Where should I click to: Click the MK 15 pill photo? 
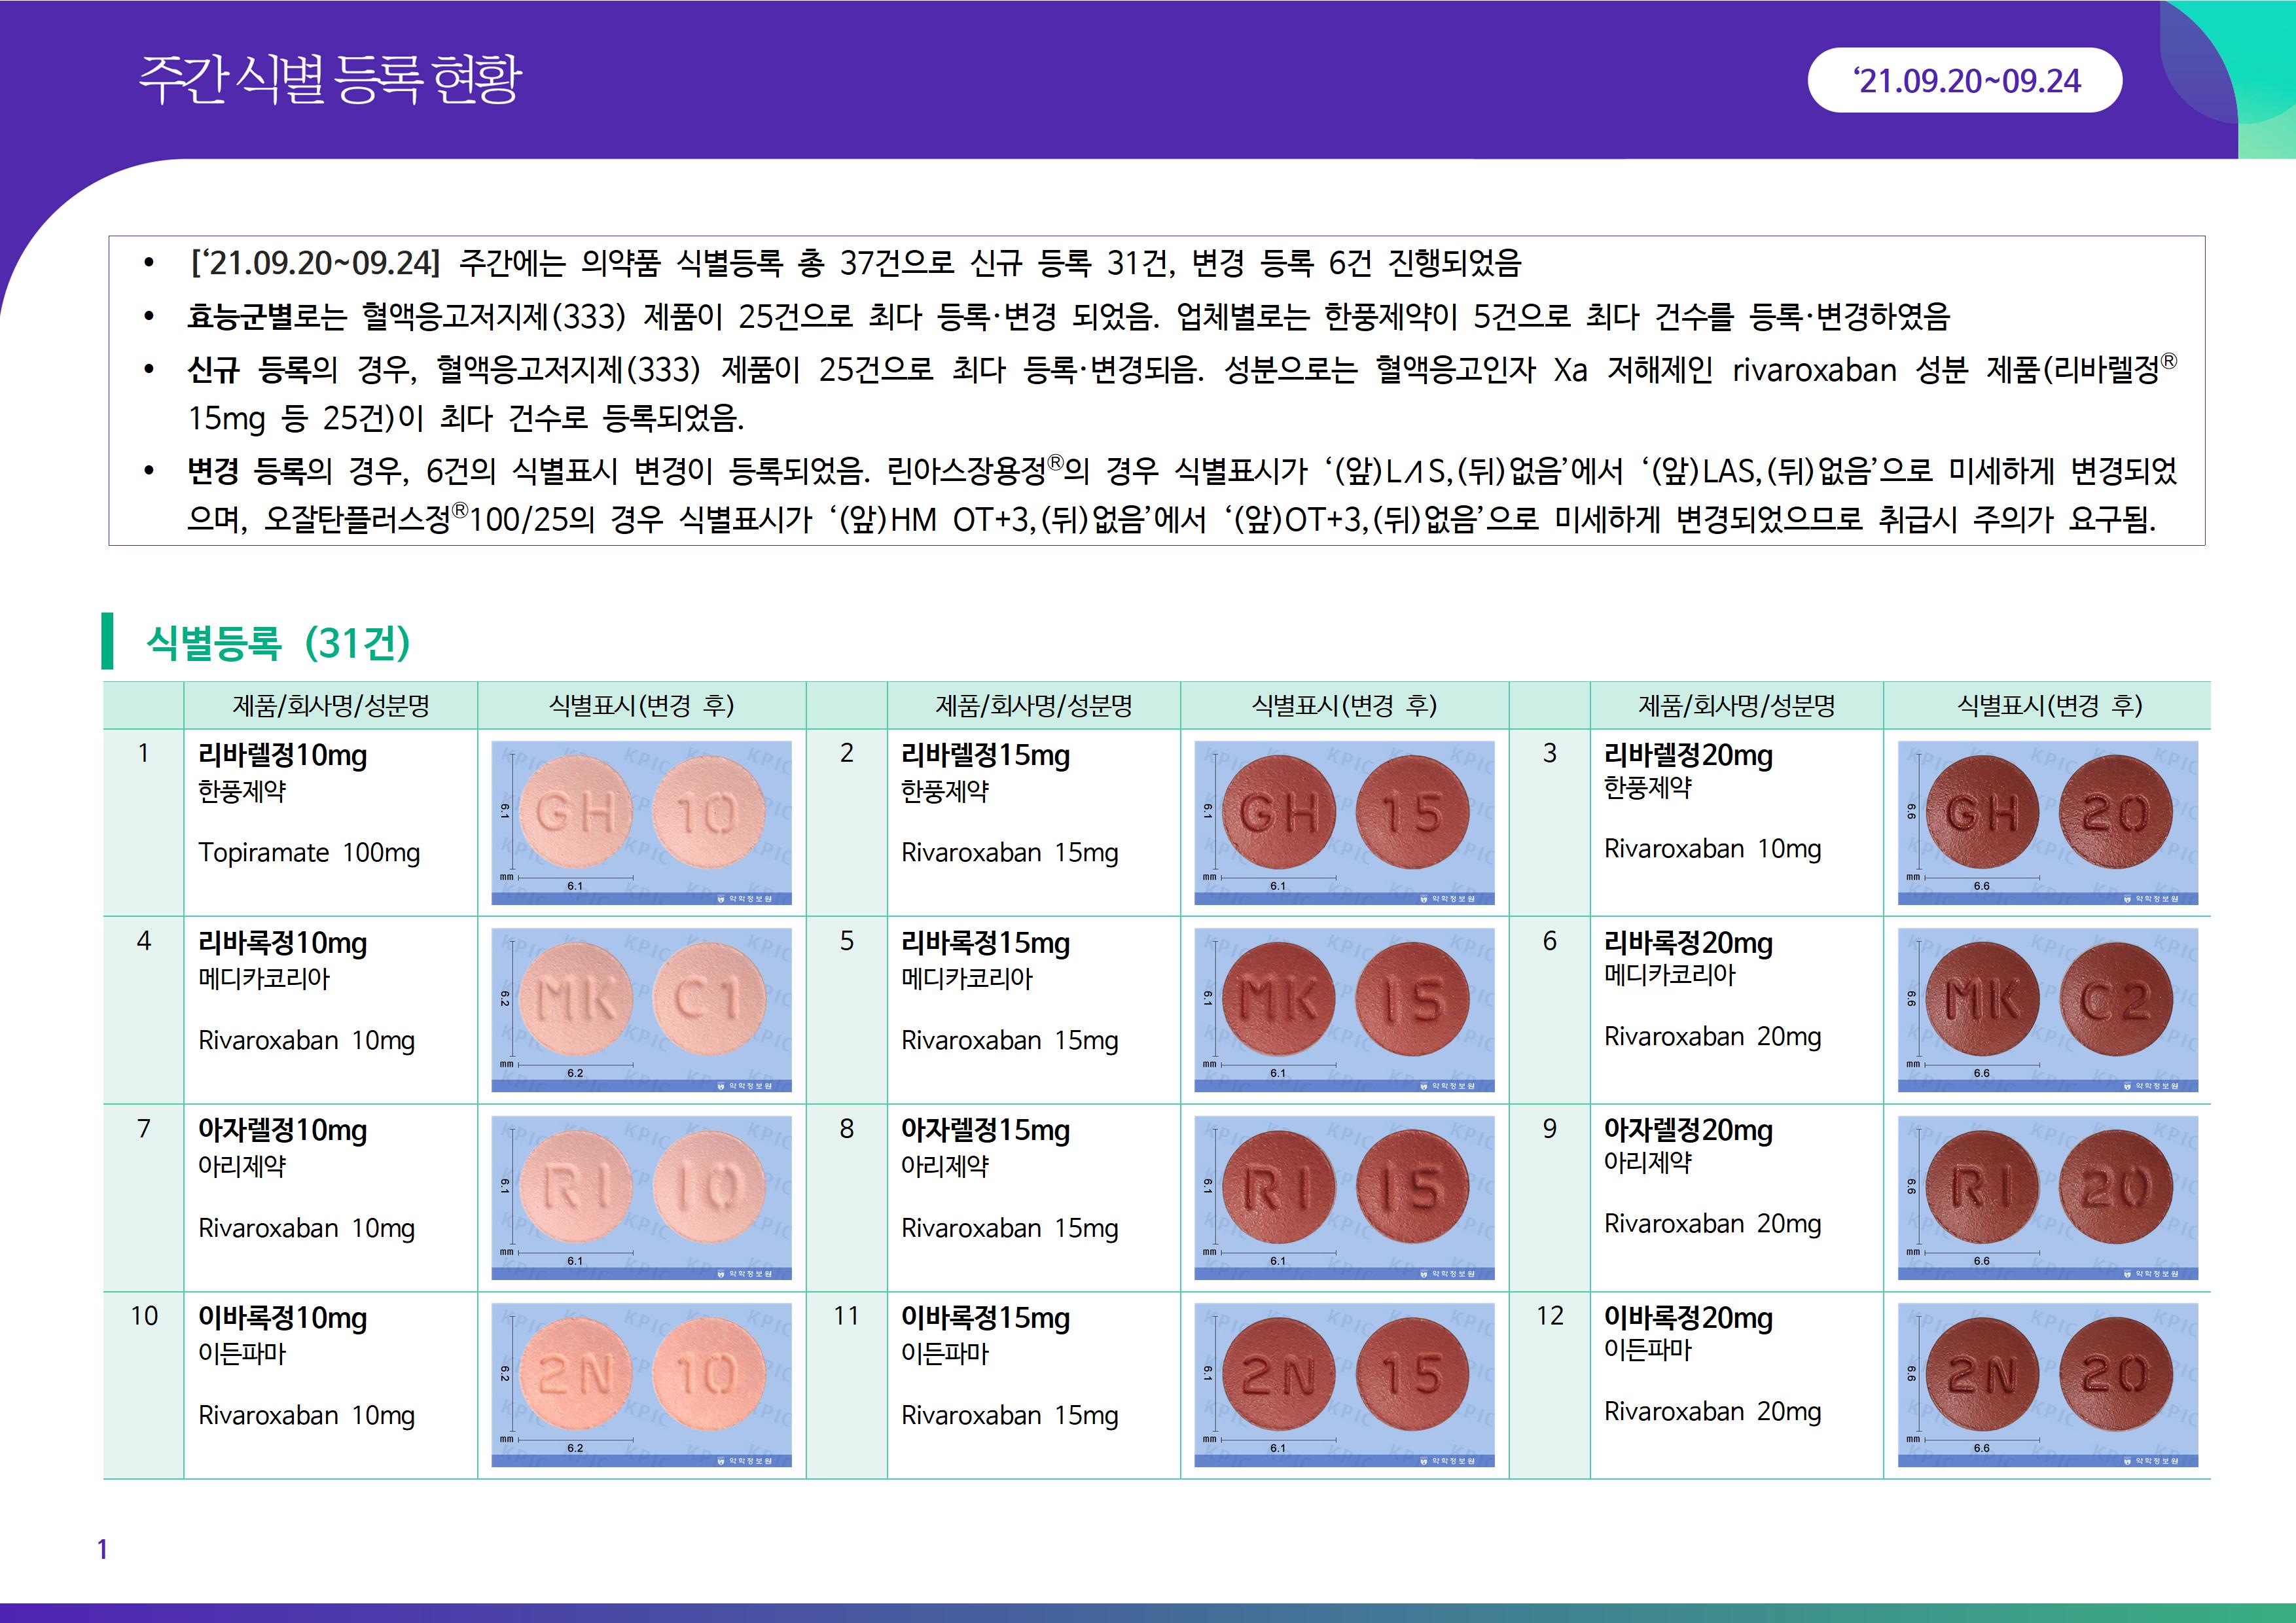[x=1344, y=1009]
